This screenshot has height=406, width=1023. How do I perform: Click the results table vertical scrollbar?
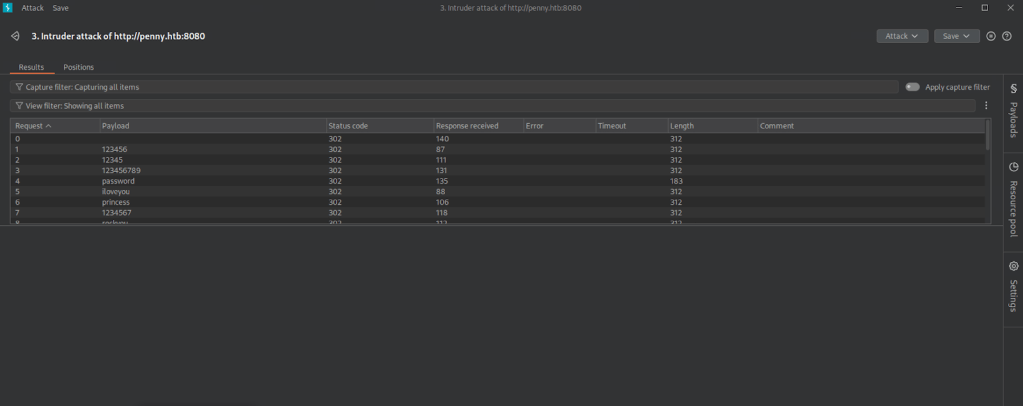pyautogui.click(x=988, y=140)
